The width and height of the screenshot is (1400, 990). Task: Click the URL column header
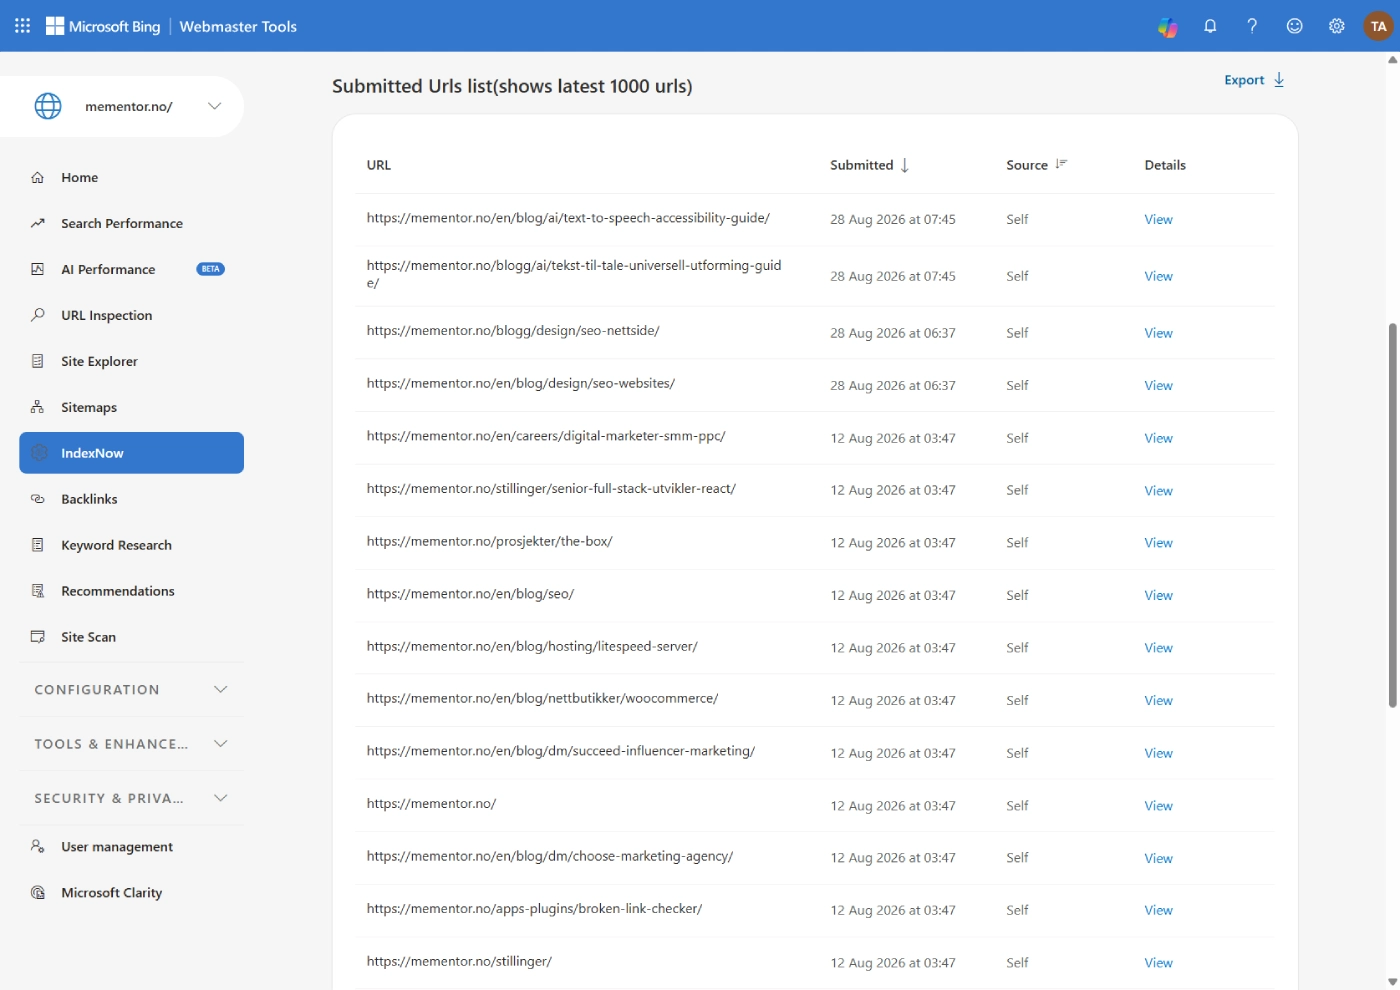379,165
